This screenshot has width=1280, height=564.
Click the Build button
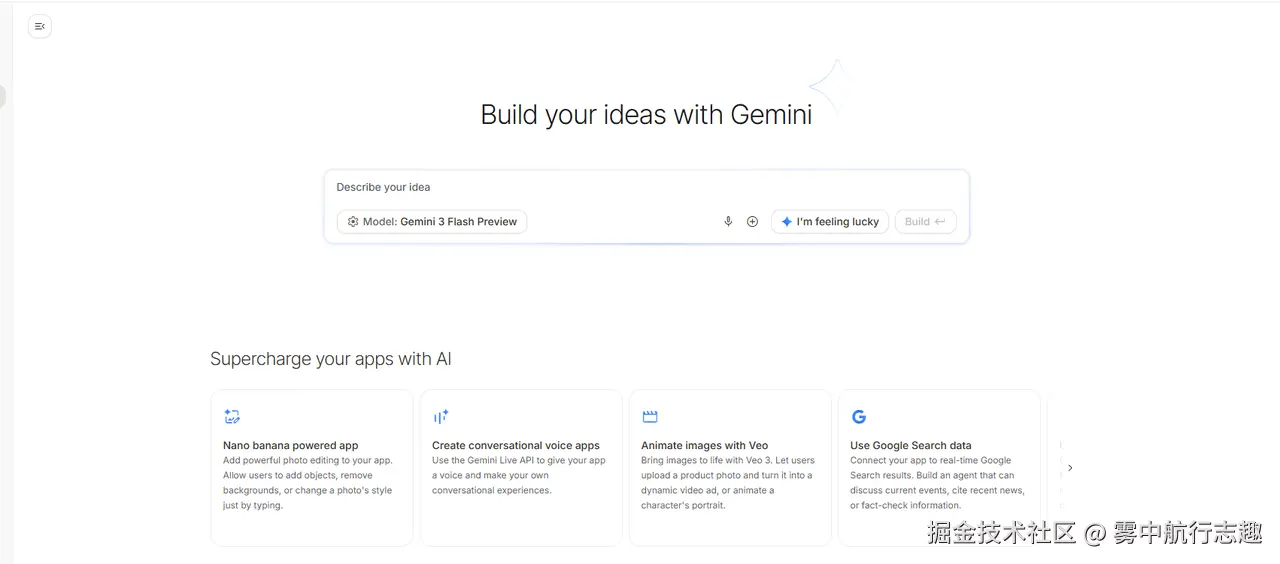coord(925,222)
